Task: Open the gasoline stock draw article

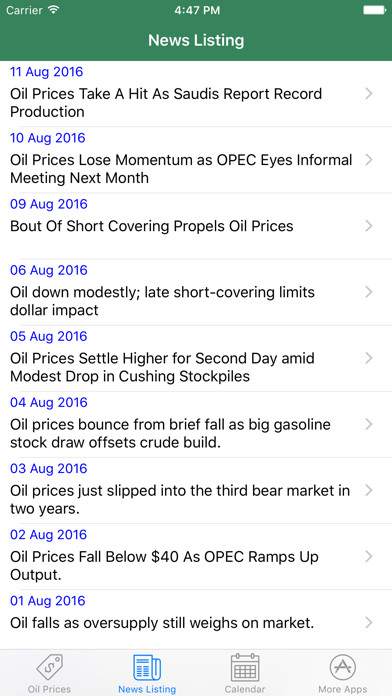Action: point(196,424)
